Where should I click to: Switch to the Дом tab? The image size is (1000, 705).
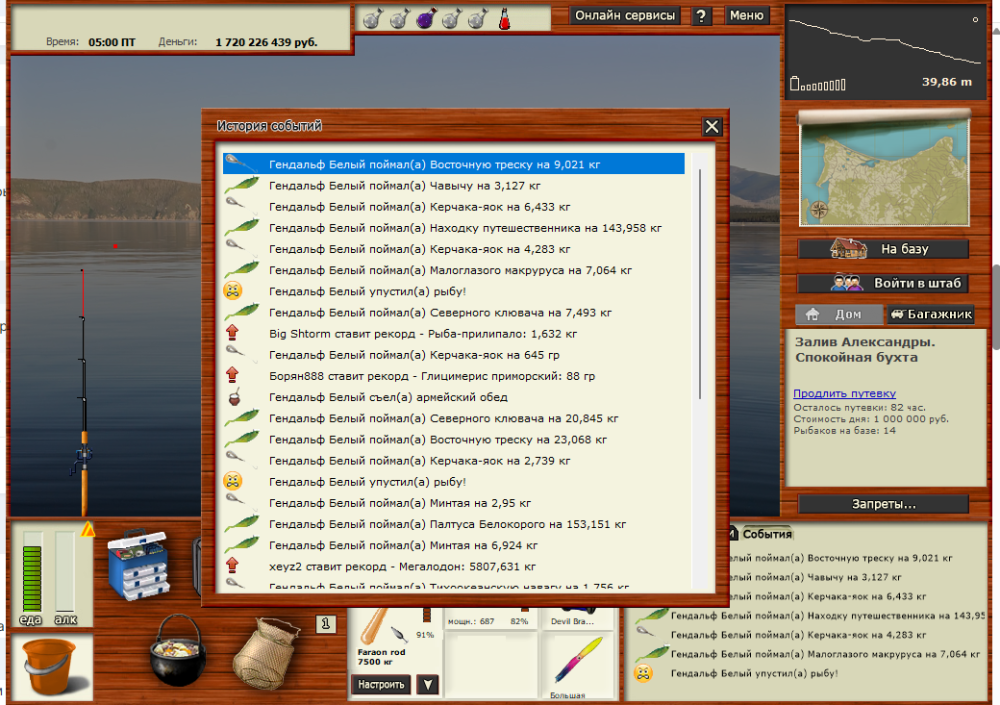(x=838, y=313)
